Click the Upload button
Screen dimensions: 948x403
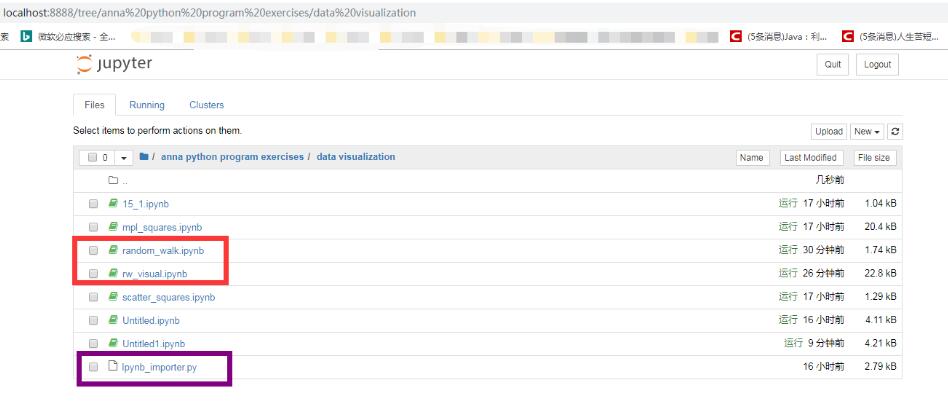pos(828,131)
